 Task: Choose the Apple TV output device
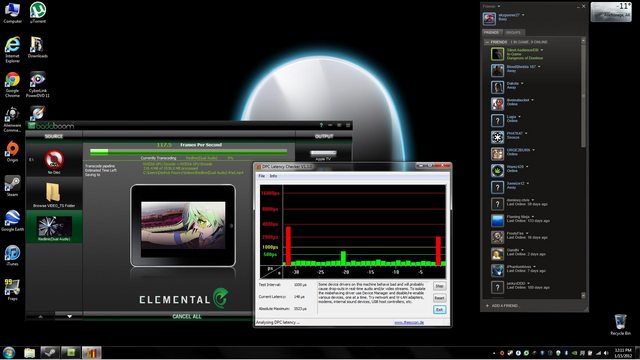click(323, 154)
